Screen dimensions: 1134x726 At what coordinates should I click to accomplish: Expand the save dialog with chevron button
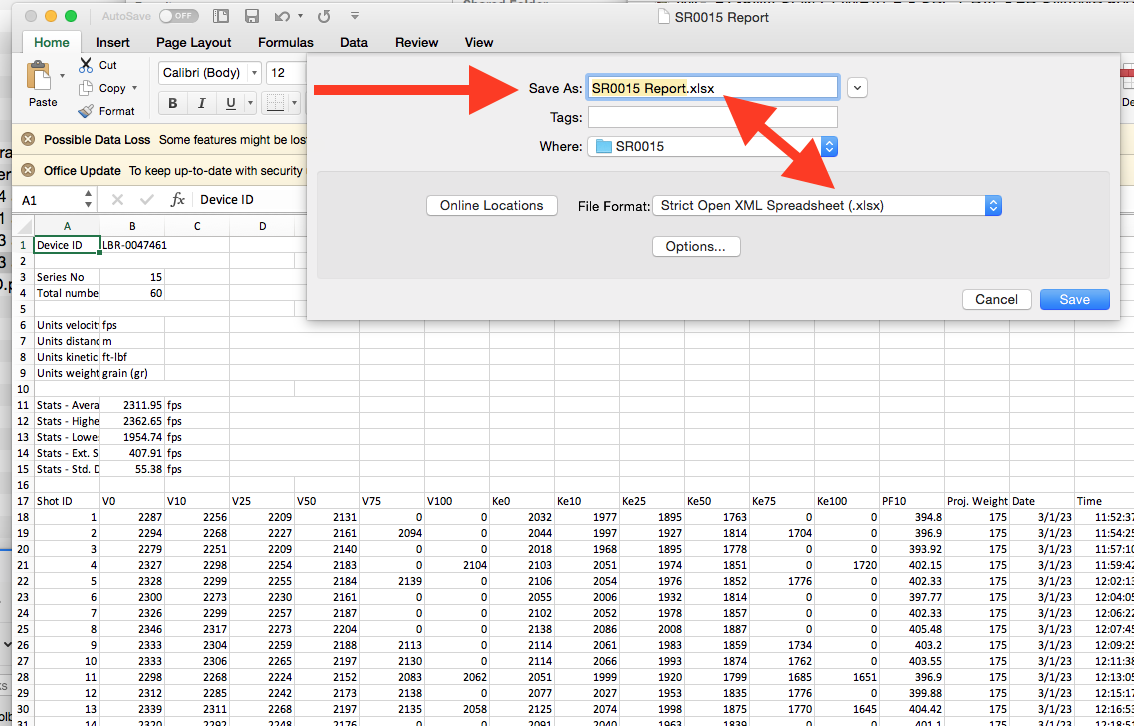pos(857,88)
